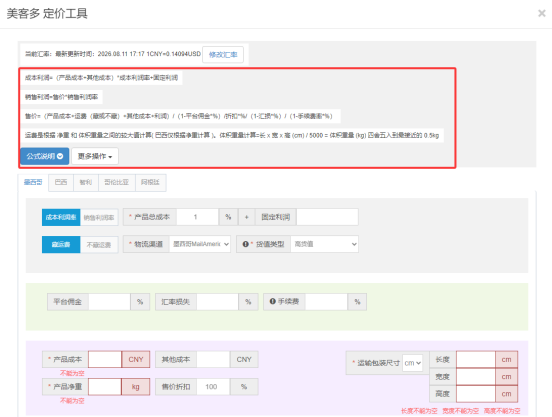Screen dimensions: 552x417
Task: Click 平台佣金 percentage input
Action: click(x=109, y=302)
